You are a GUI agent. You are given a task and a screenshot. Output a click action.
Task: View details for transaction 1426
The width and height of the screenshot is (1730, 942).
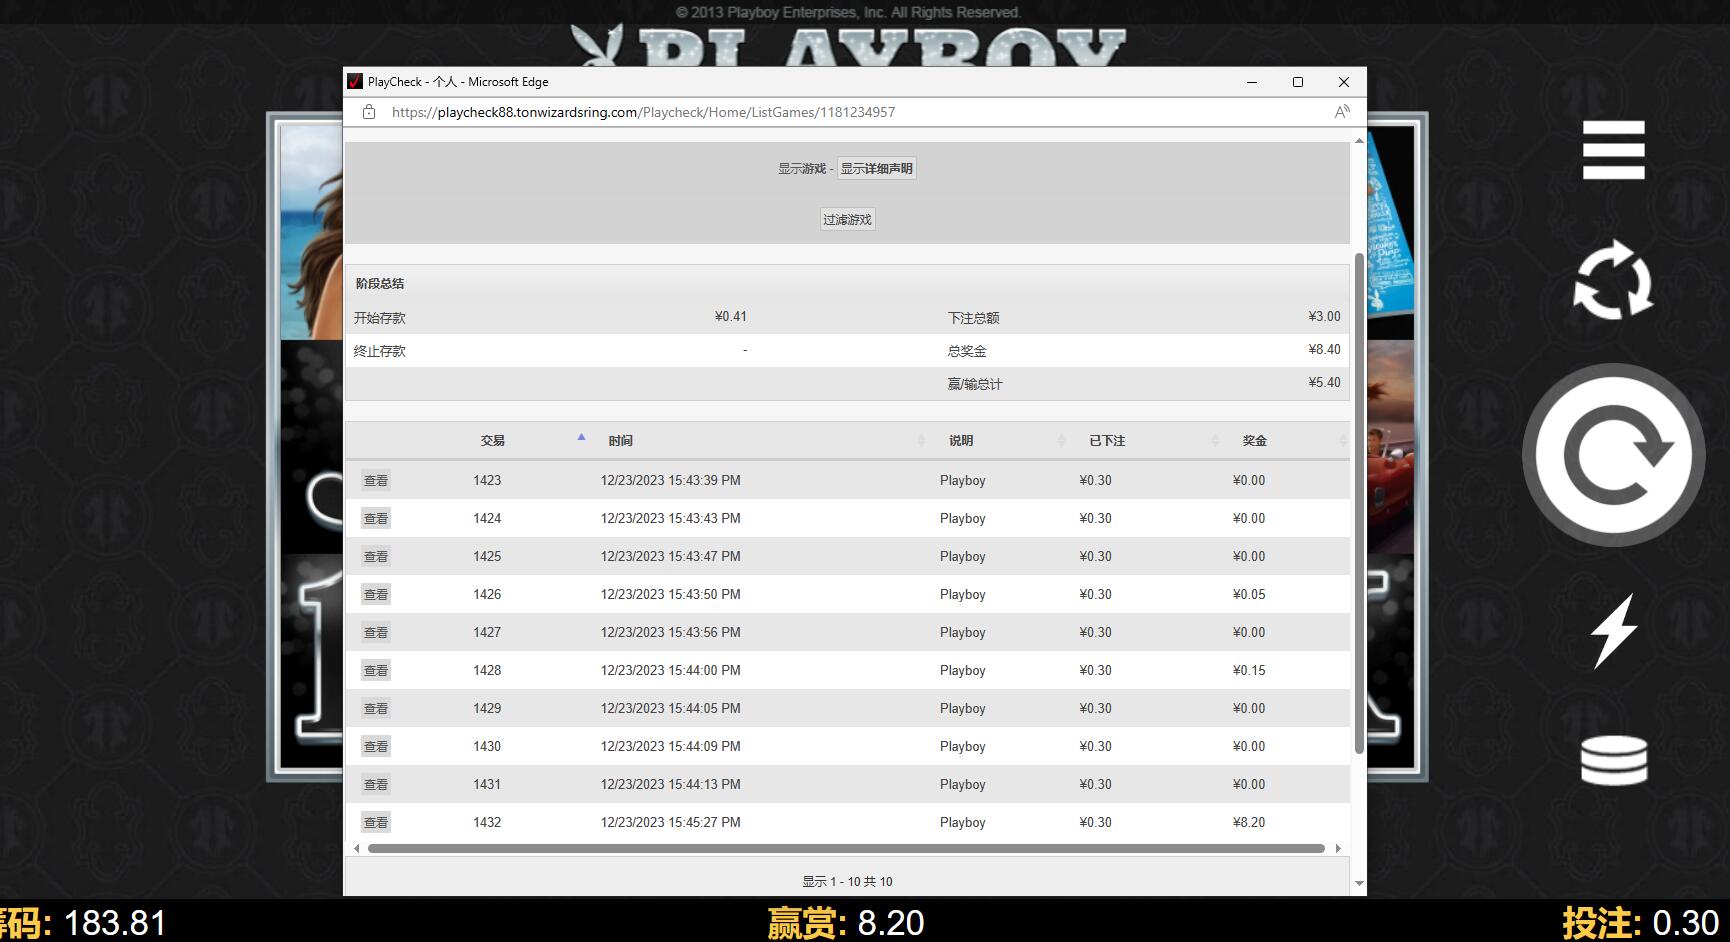376,594
